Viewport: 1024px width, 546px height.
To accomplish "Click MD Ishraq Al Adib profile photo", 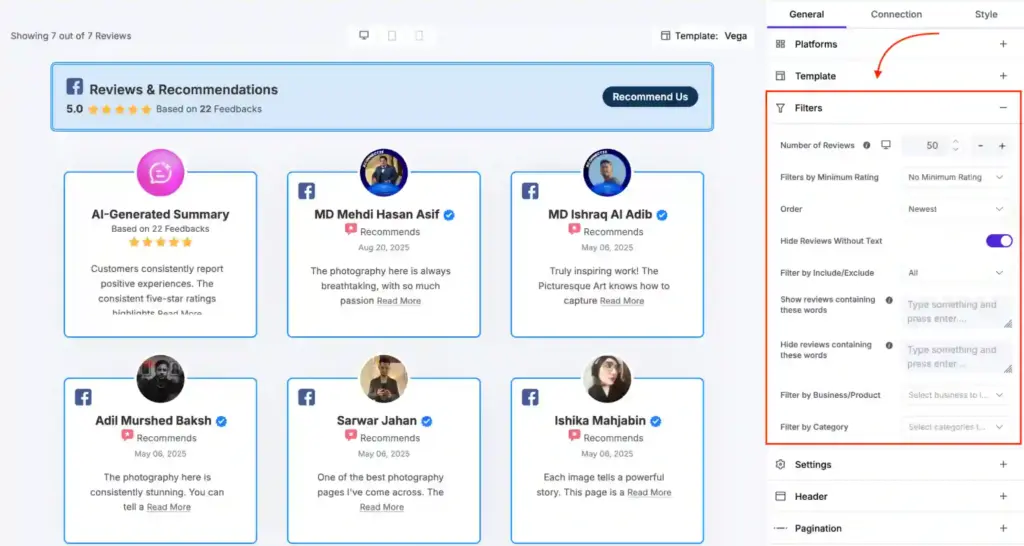I will [607, 172].
